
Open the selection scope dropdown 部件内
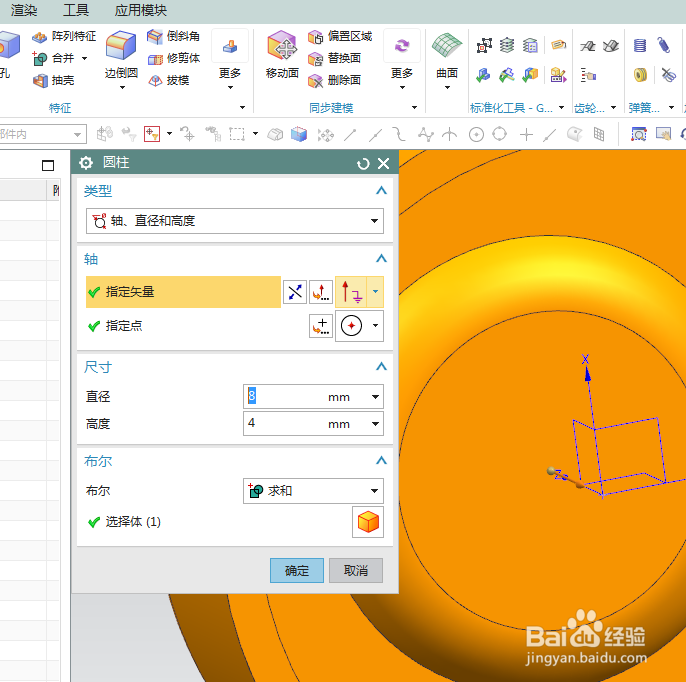coord(42,134)
